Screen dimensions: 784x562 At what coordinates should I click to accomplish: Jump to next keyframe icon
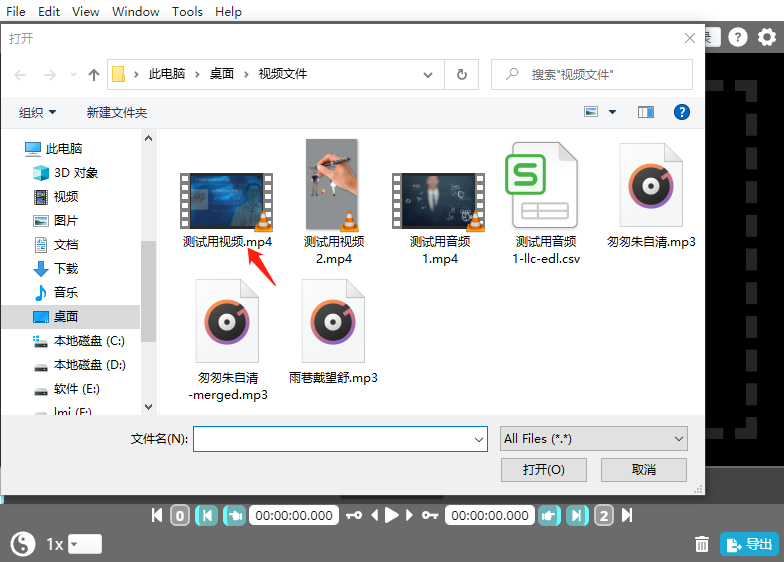430,516
